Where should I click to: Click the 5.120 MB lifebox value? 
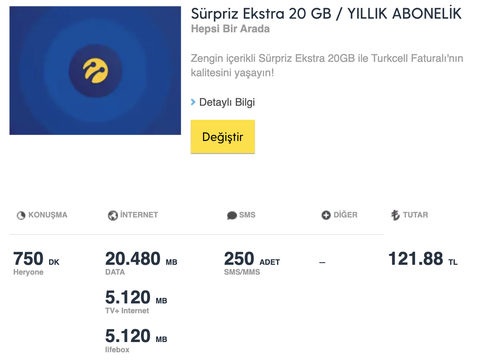tap(136, 340)
